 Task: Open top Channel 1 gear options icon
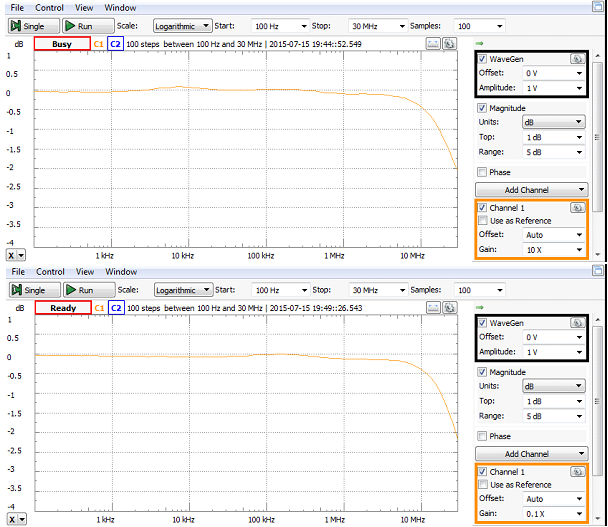coord(577,208)
